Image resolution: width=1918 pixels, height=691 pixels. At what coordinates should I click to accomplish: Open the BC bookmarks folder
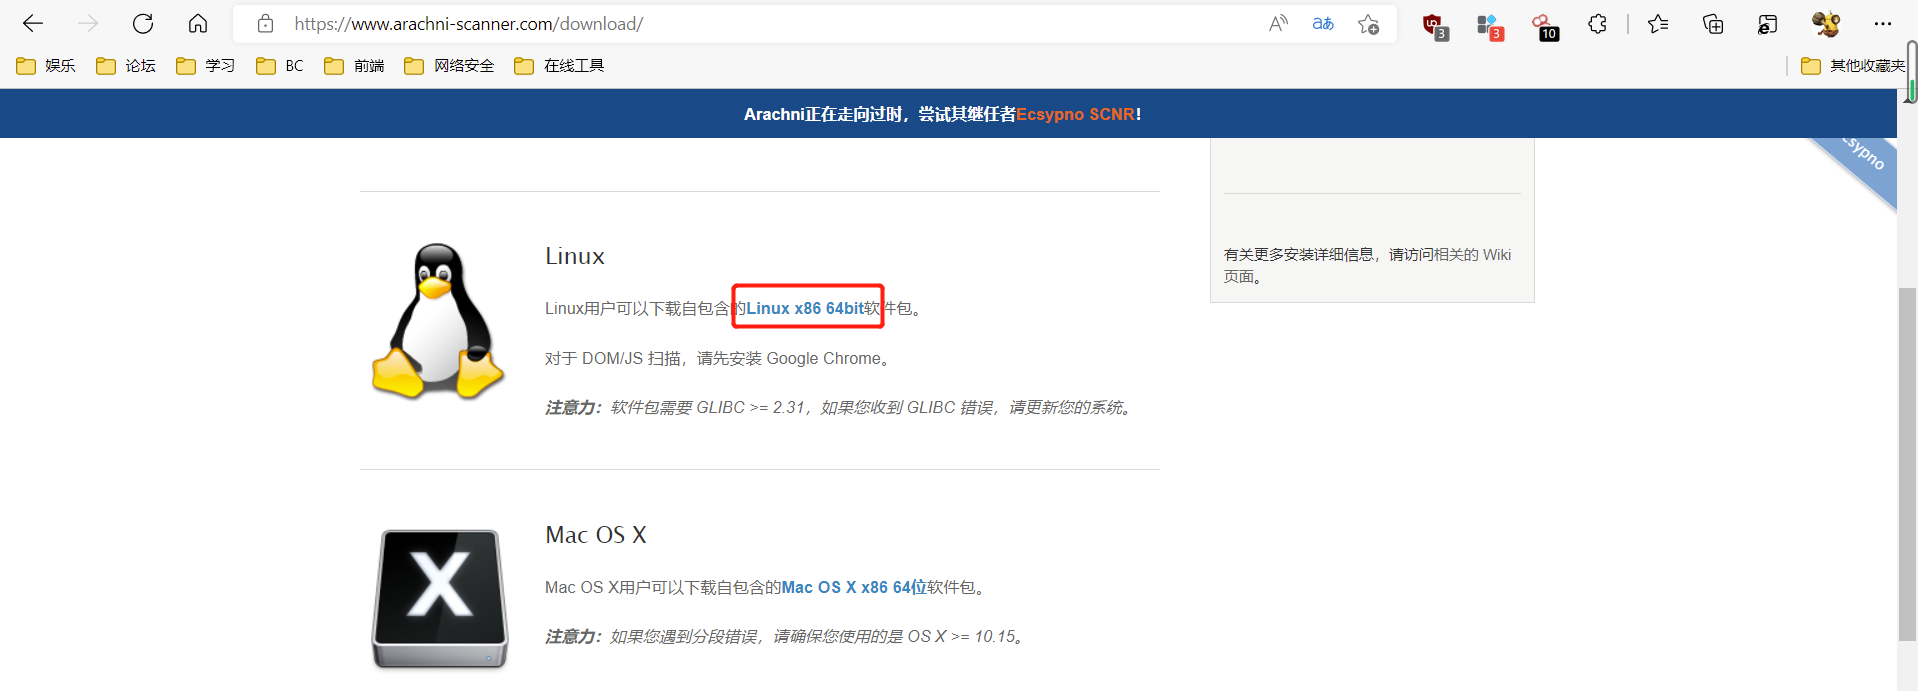coord(280,66)
